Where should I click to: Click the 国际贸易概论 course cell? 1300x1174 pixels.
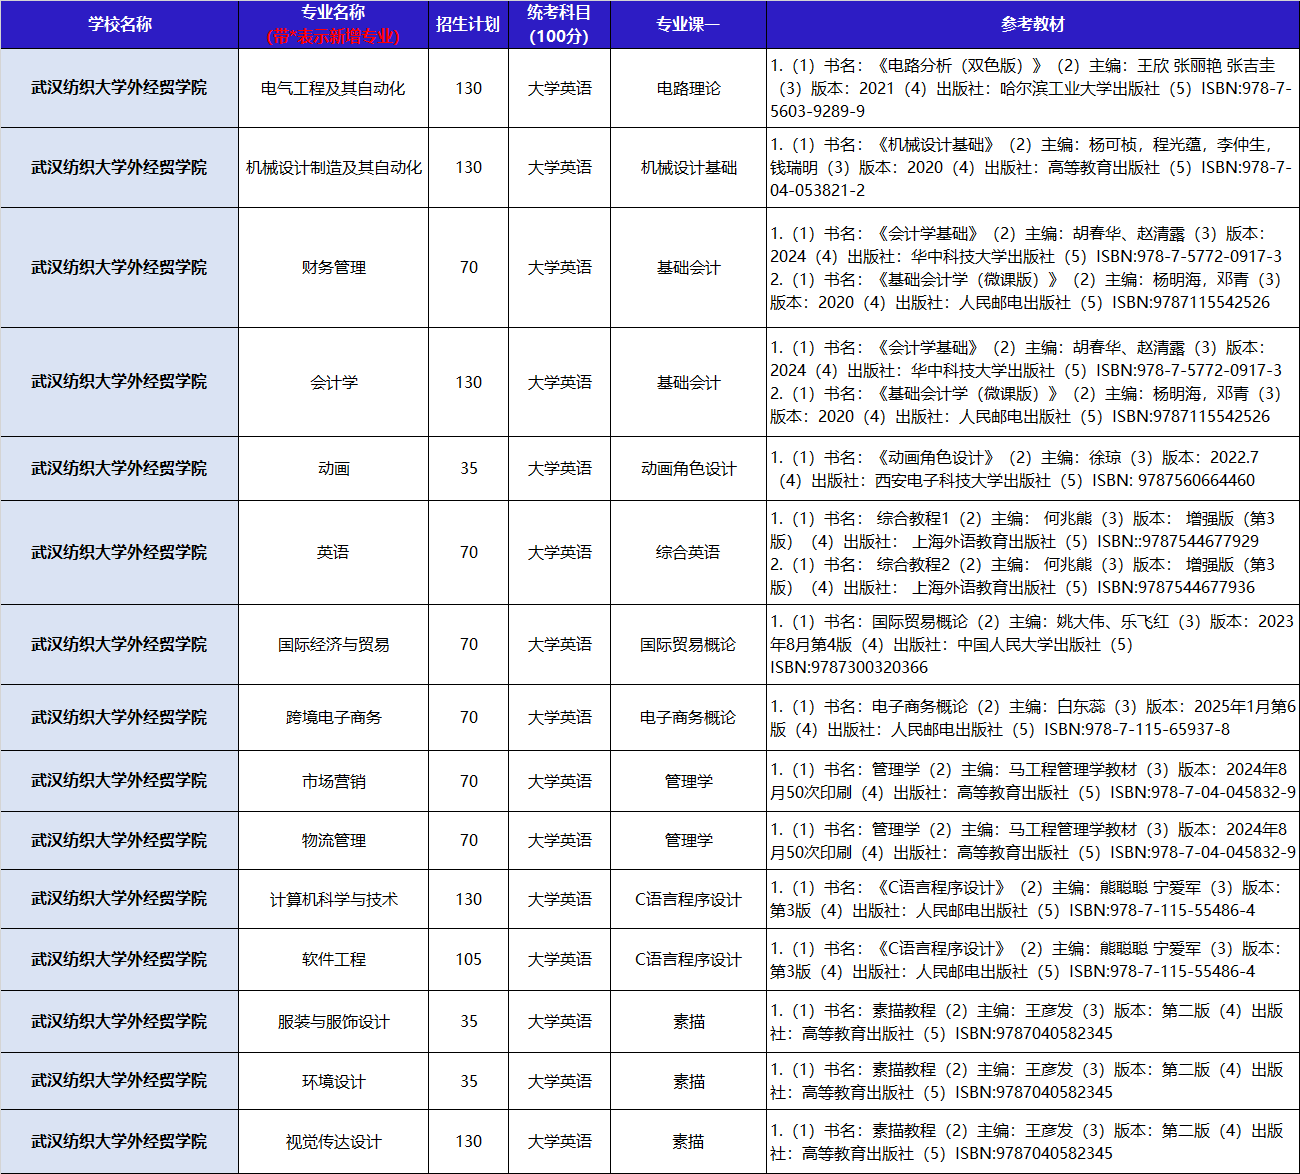click(688, 645)
